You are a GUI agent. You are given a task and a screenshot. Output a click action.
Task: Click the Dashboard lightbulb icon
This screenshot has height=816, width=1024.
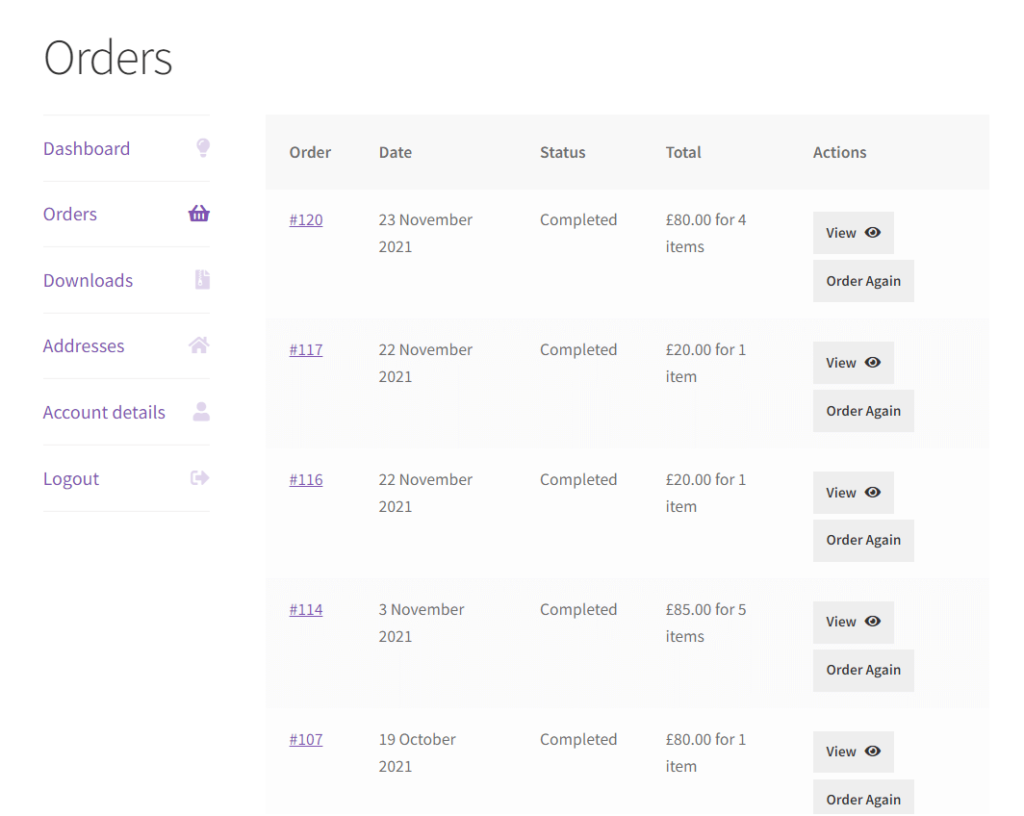click(202, 147)
